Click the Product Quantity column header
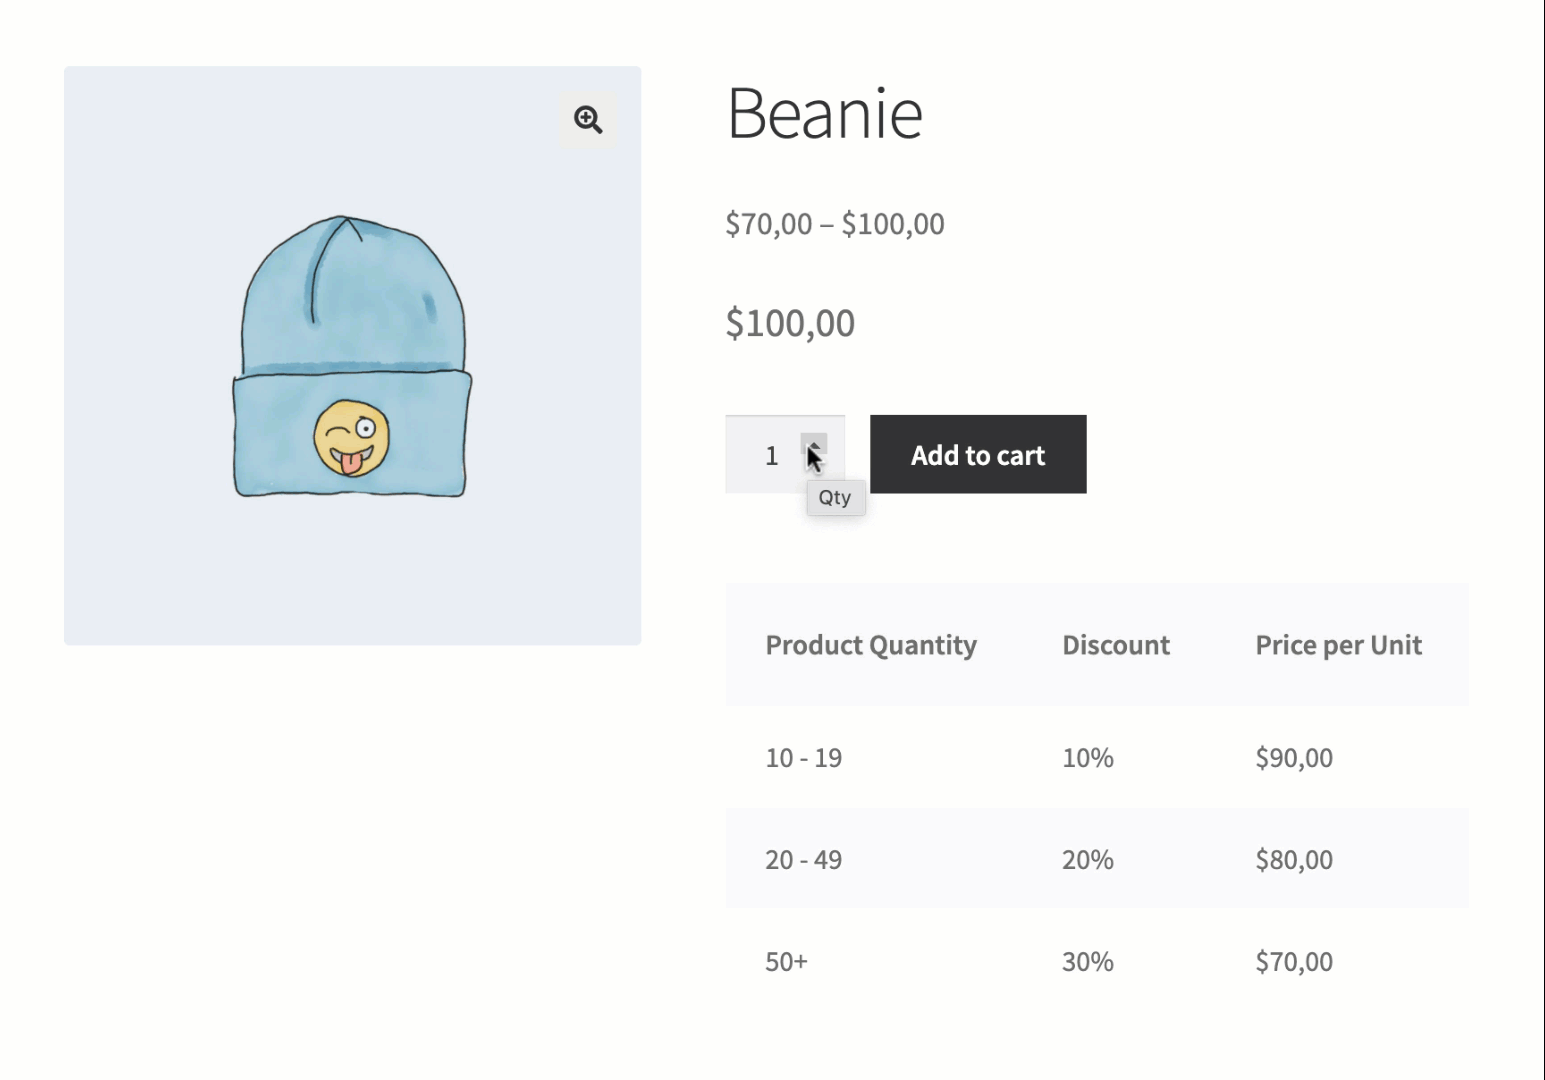 [x=870, y=645]
